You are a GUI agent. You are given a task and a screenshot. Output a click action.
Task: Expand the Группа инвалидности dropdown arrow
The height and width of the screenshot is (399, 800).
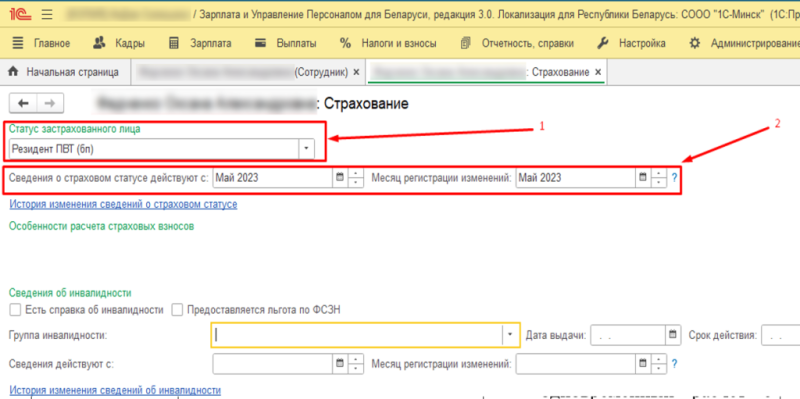click(510, 335)
